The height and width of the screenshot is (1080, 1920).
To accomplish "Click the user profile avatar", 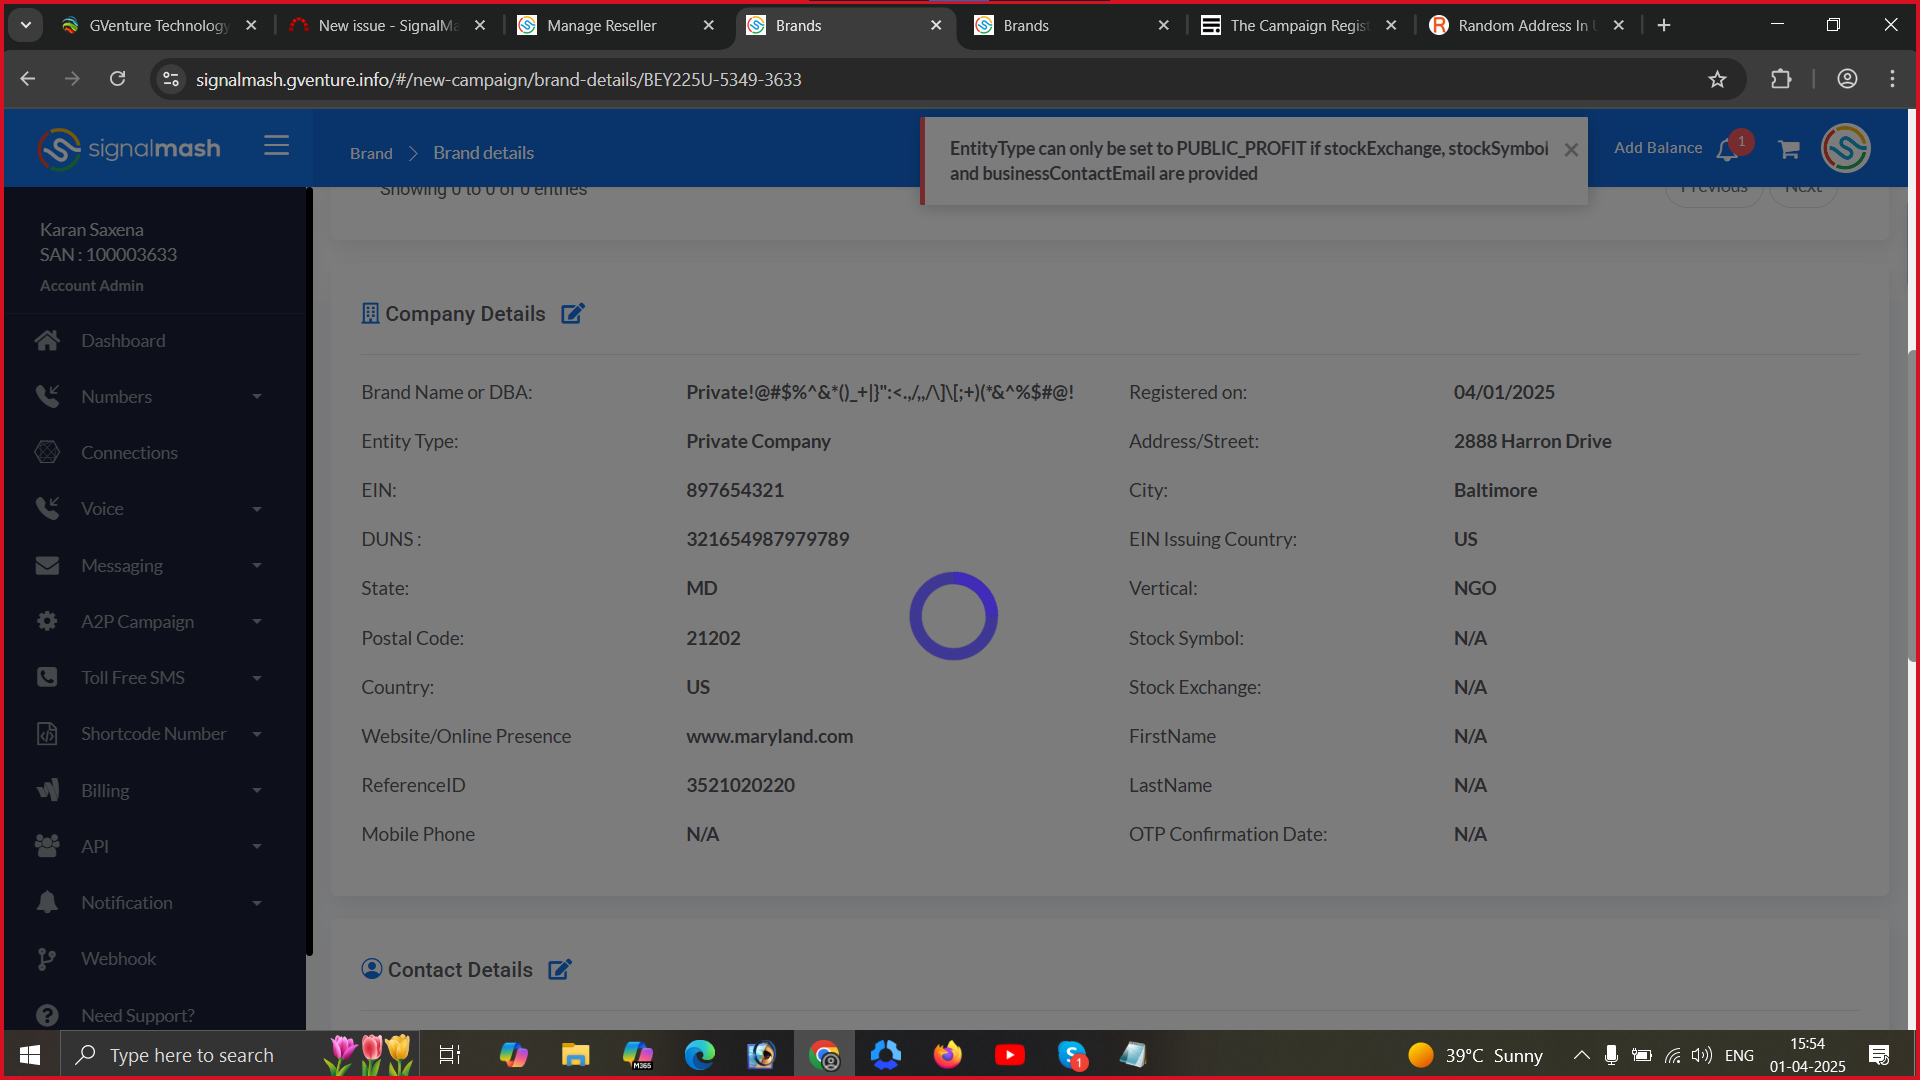I will [x=1845, y=149].
